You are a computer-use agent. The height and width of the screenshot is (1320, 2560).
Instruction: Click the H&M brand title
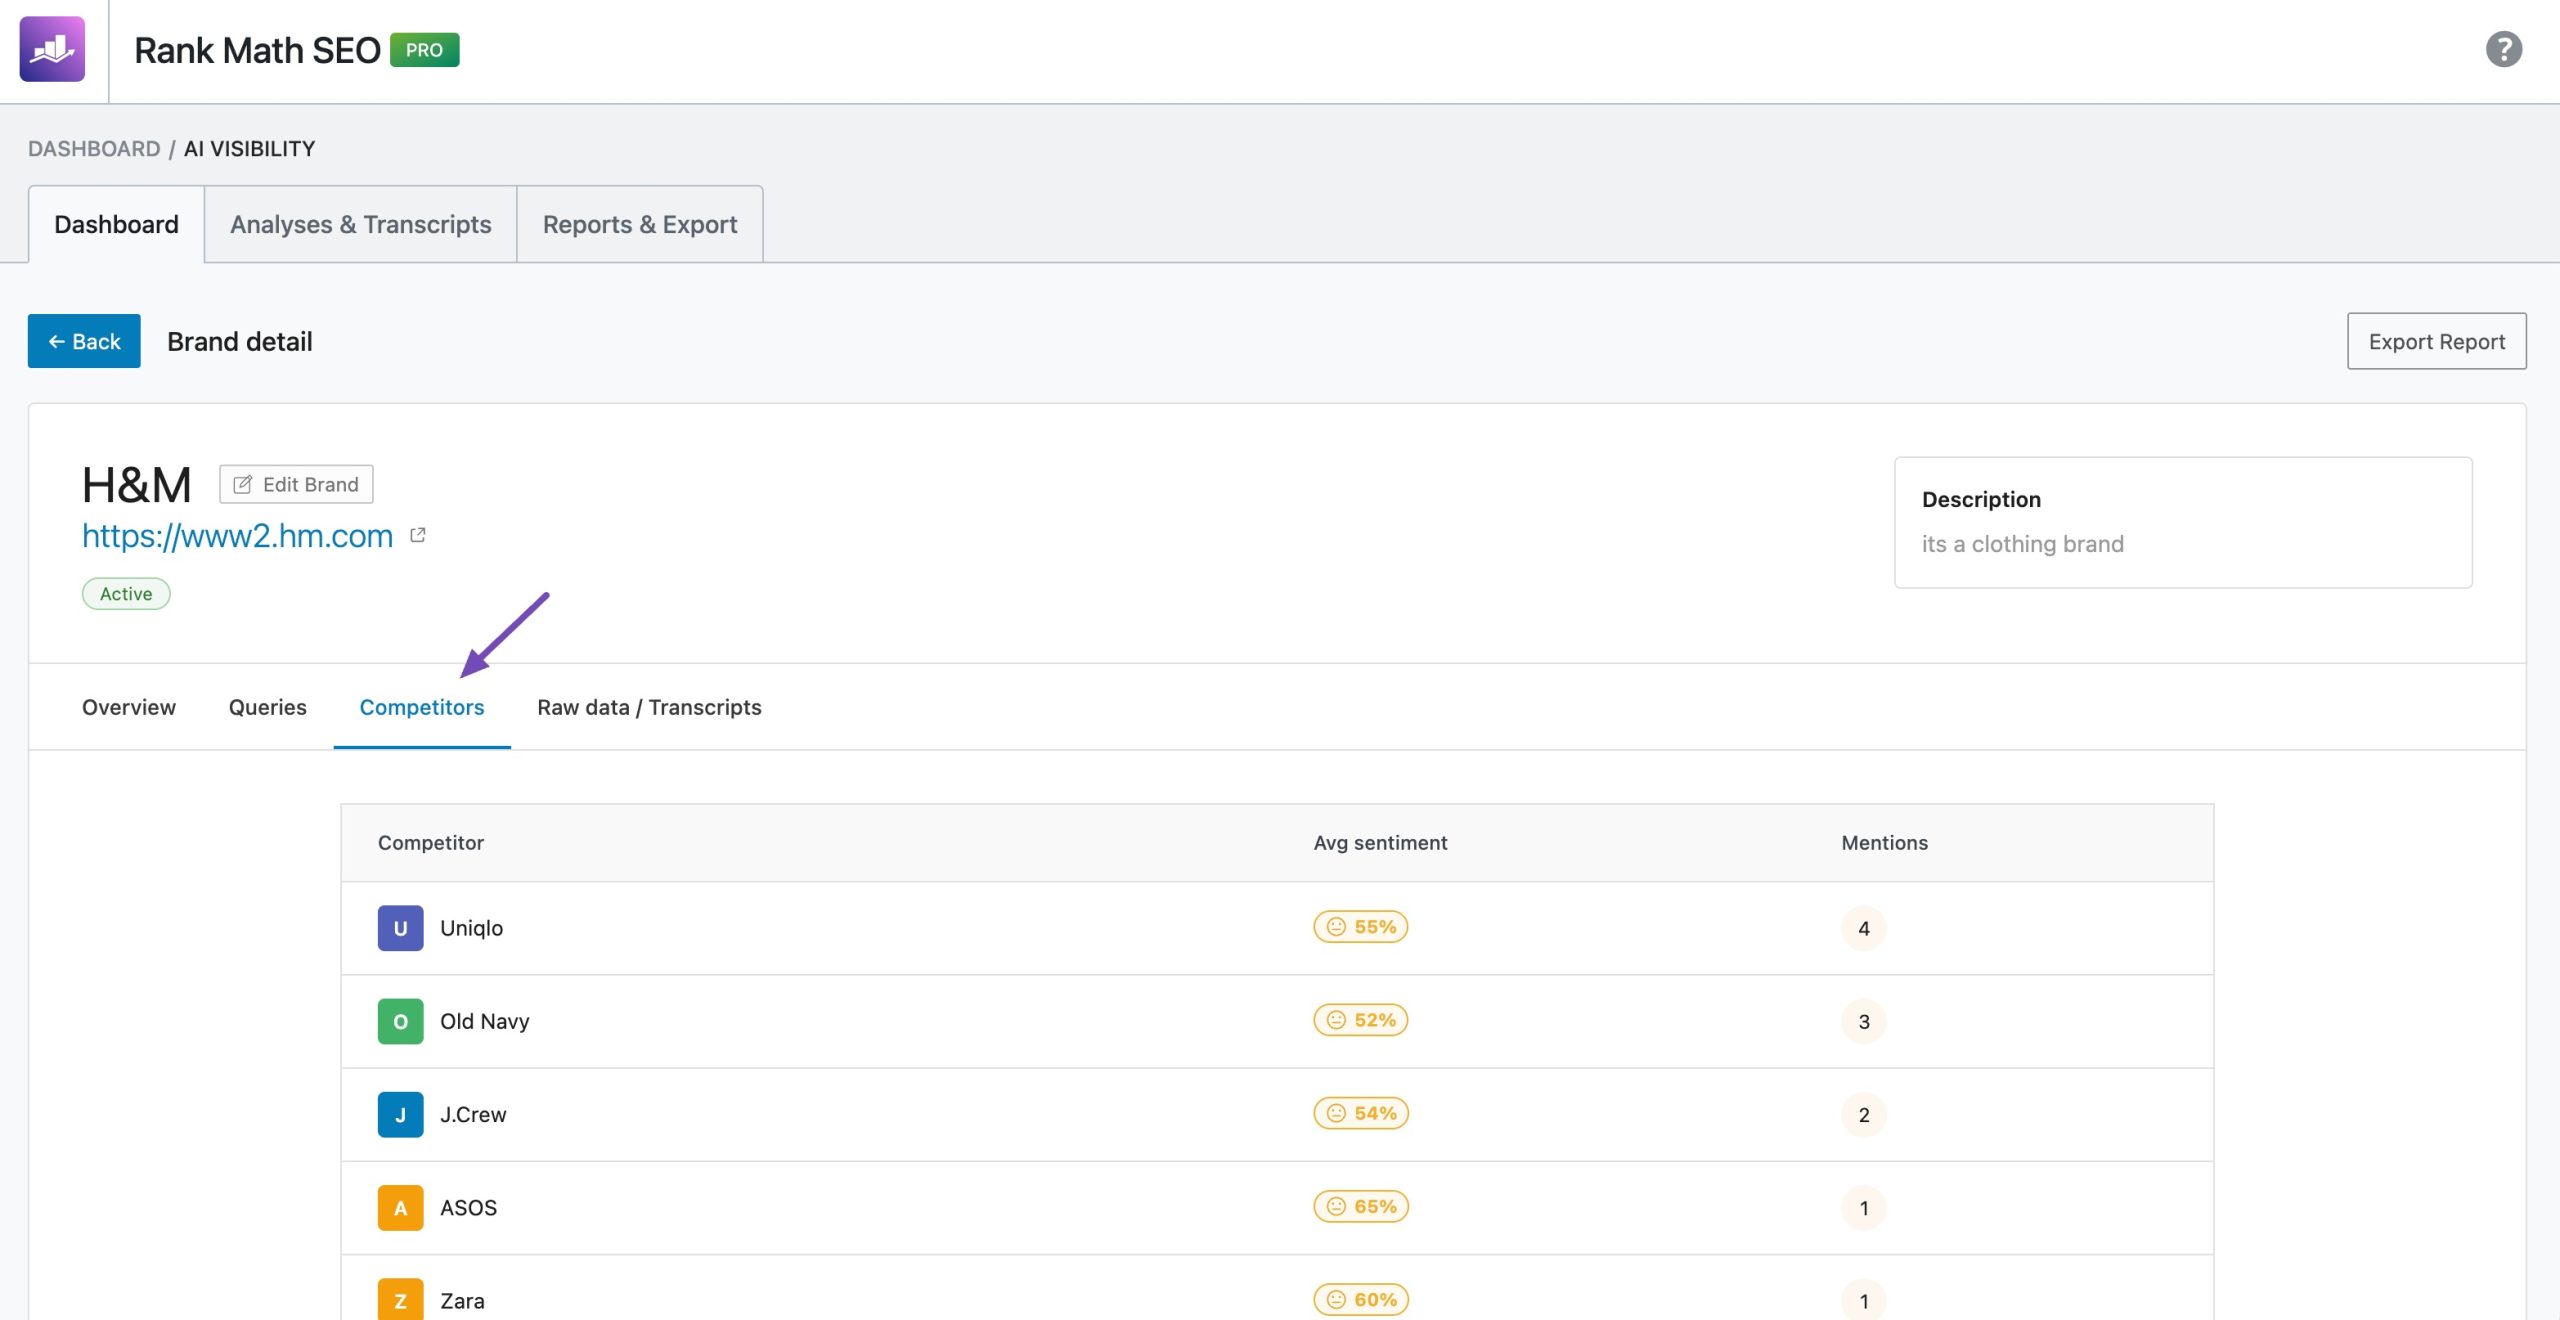tap(136, 485)
